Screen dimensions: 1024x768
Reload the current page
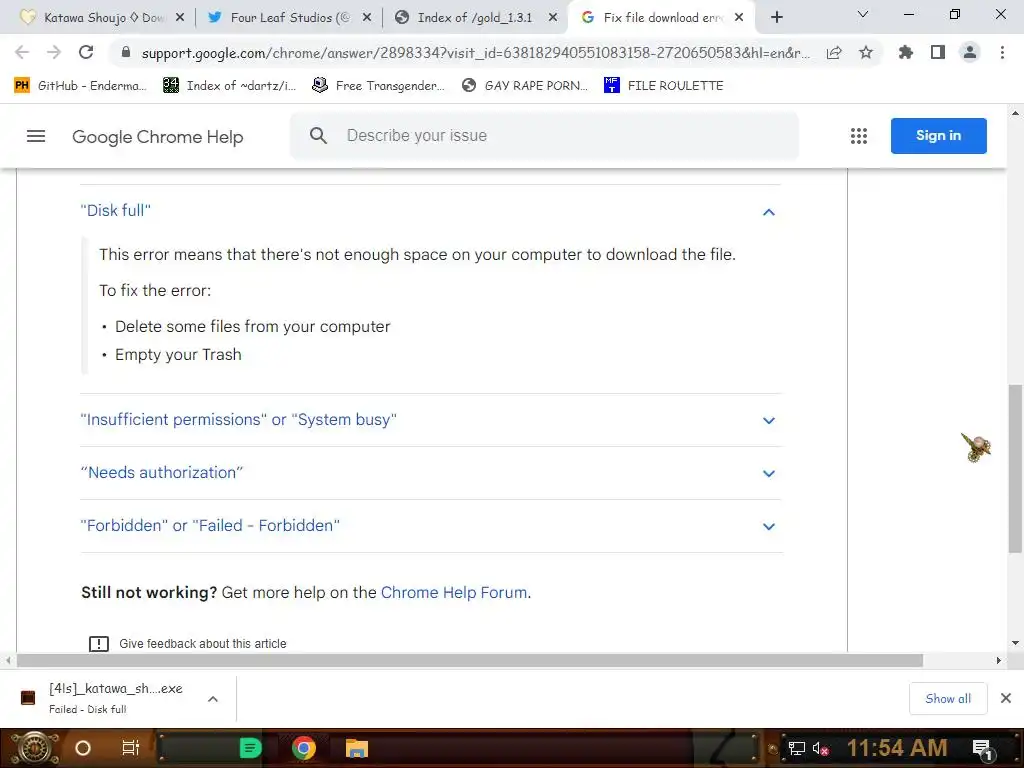(x=86, y=52)
